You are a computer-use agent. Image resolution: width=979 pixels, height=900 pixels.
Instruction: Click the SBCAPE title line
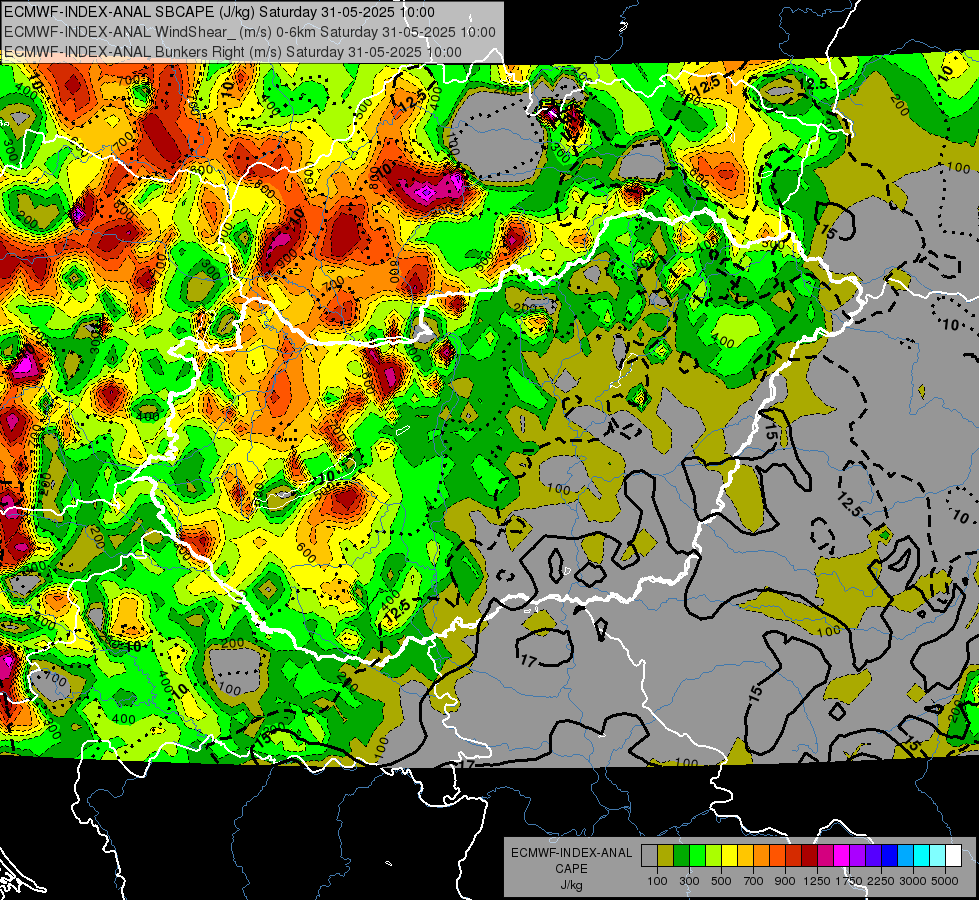tap(219, 12)
